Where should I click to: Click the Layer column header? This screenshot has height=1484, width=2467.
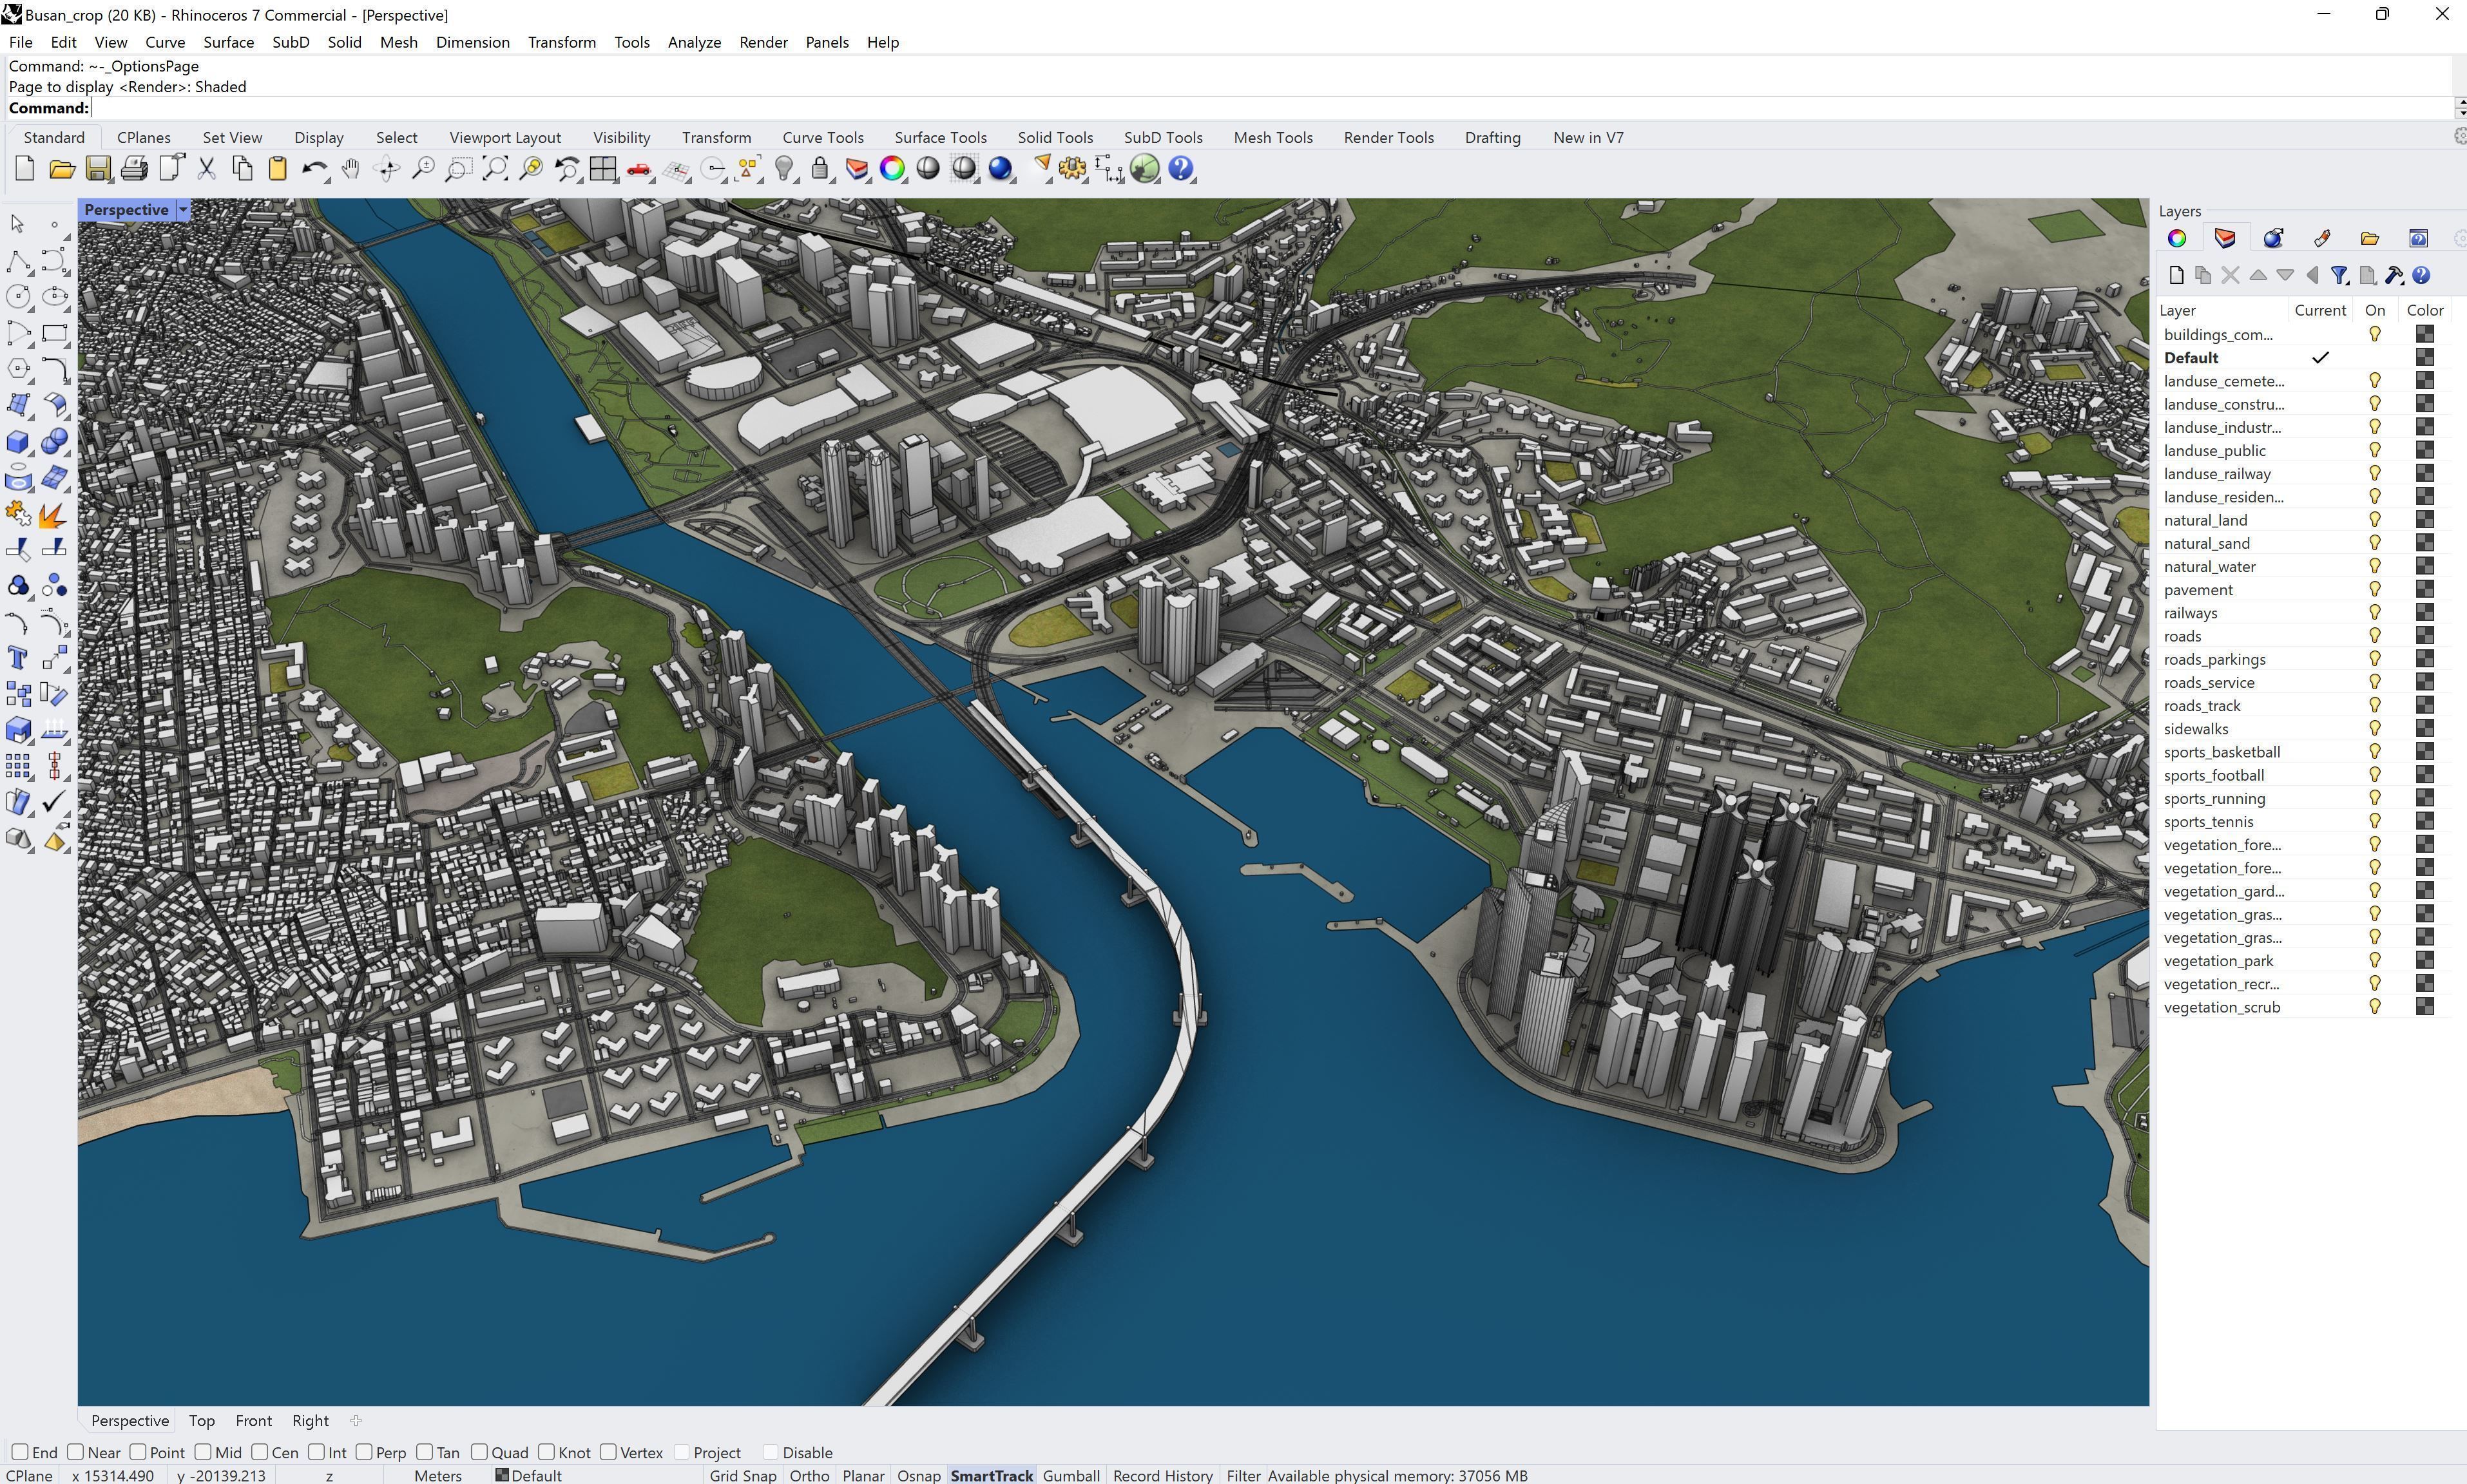2222,310
